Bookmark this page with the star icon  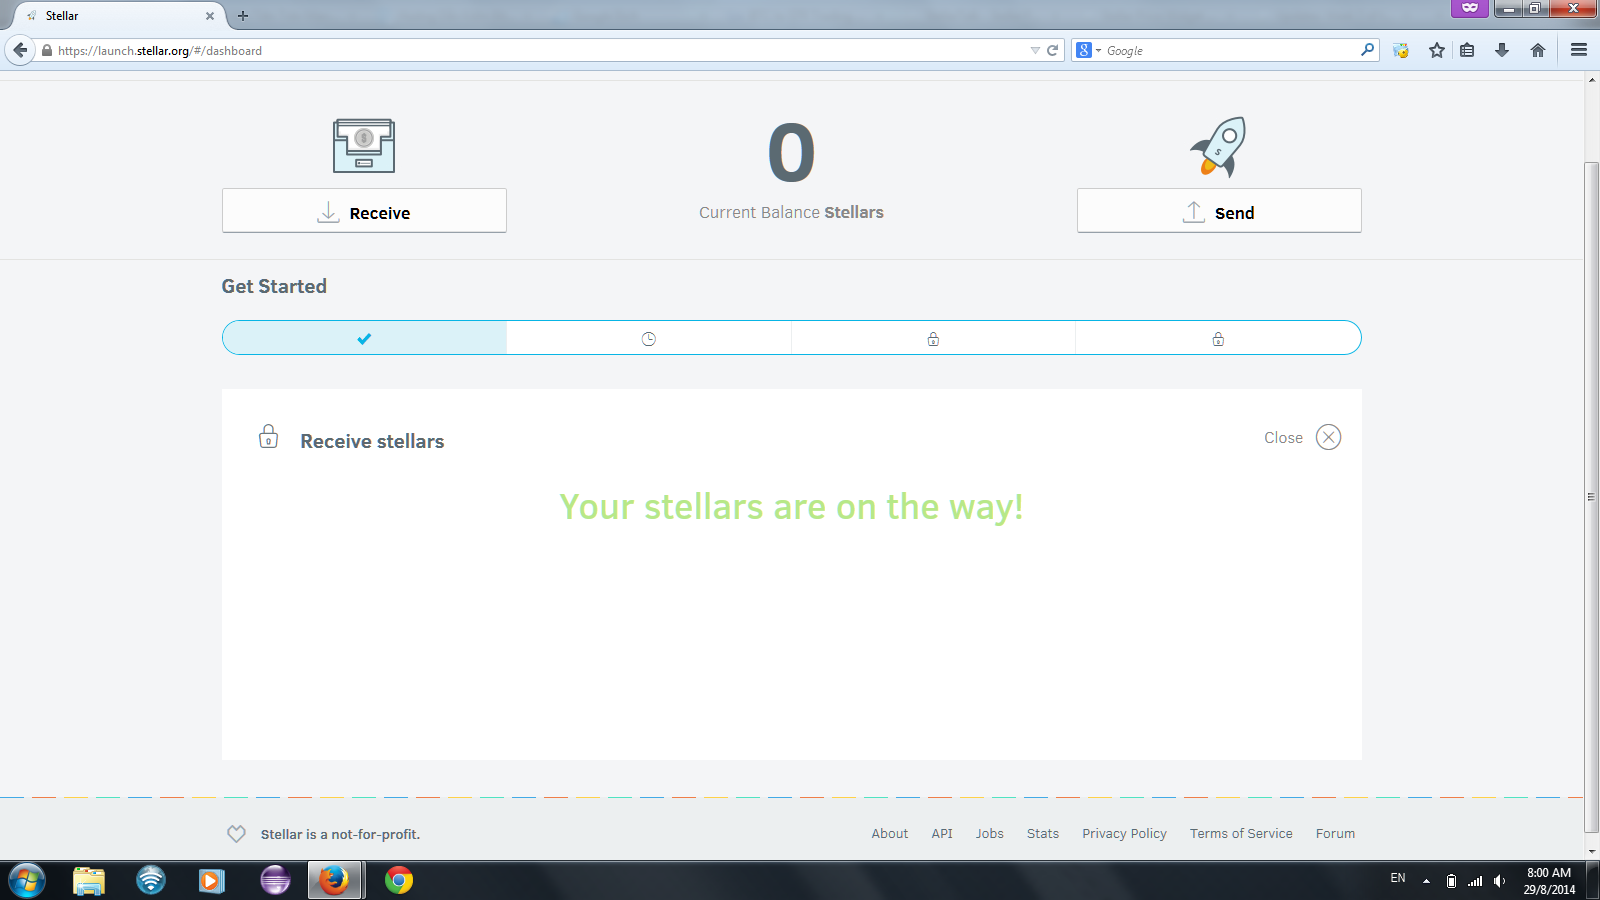coord(1437,50)
